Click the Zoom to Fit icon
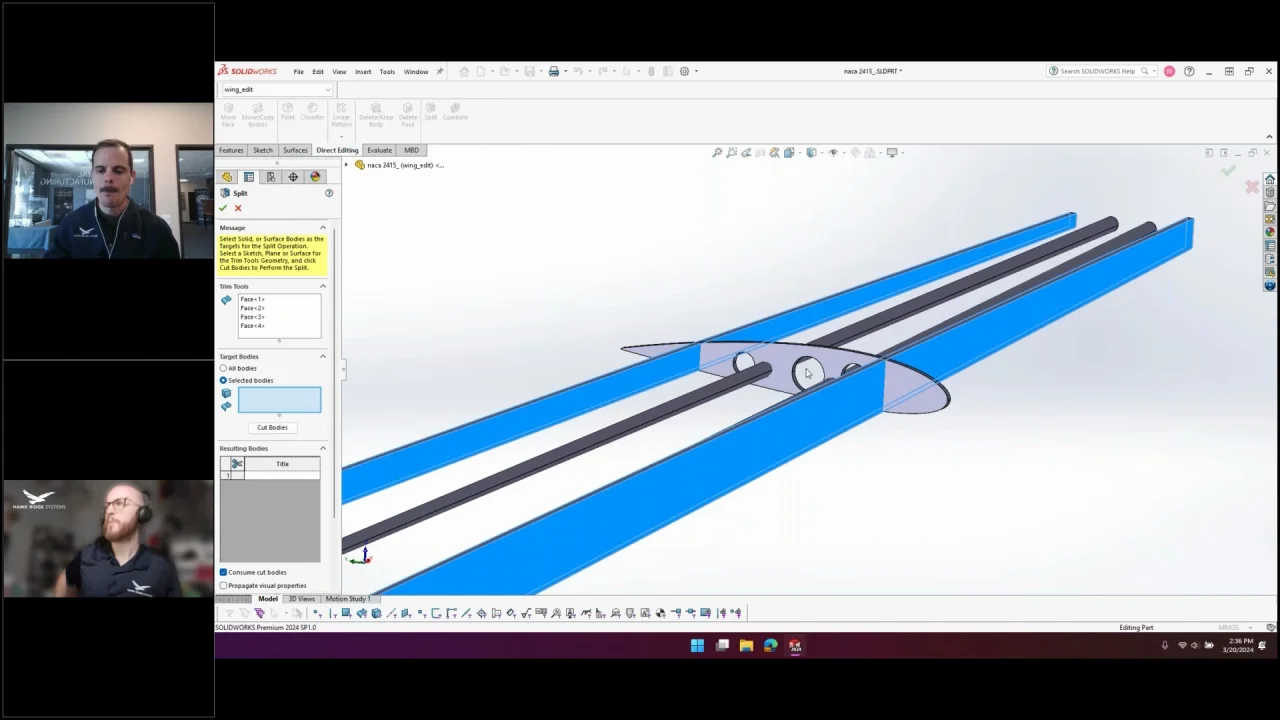The image size is (1280, 720). point(717,153)
